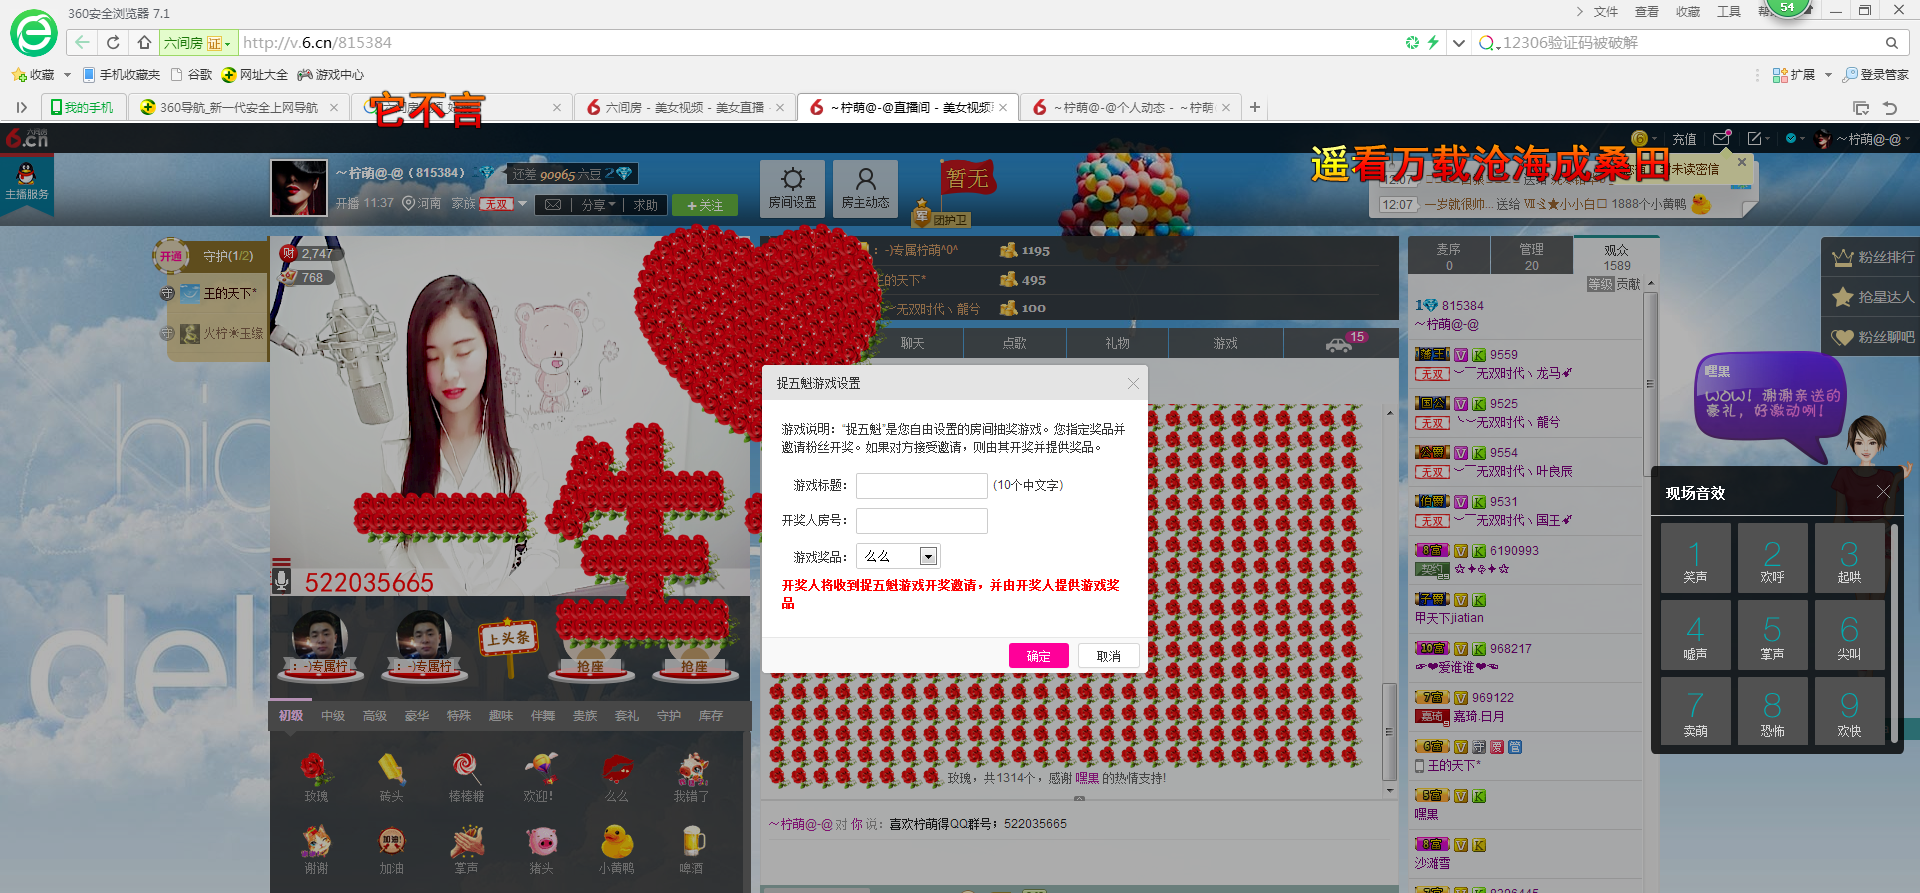
Task: Play sound effect 1 笑声
Action: (1695, 558)
